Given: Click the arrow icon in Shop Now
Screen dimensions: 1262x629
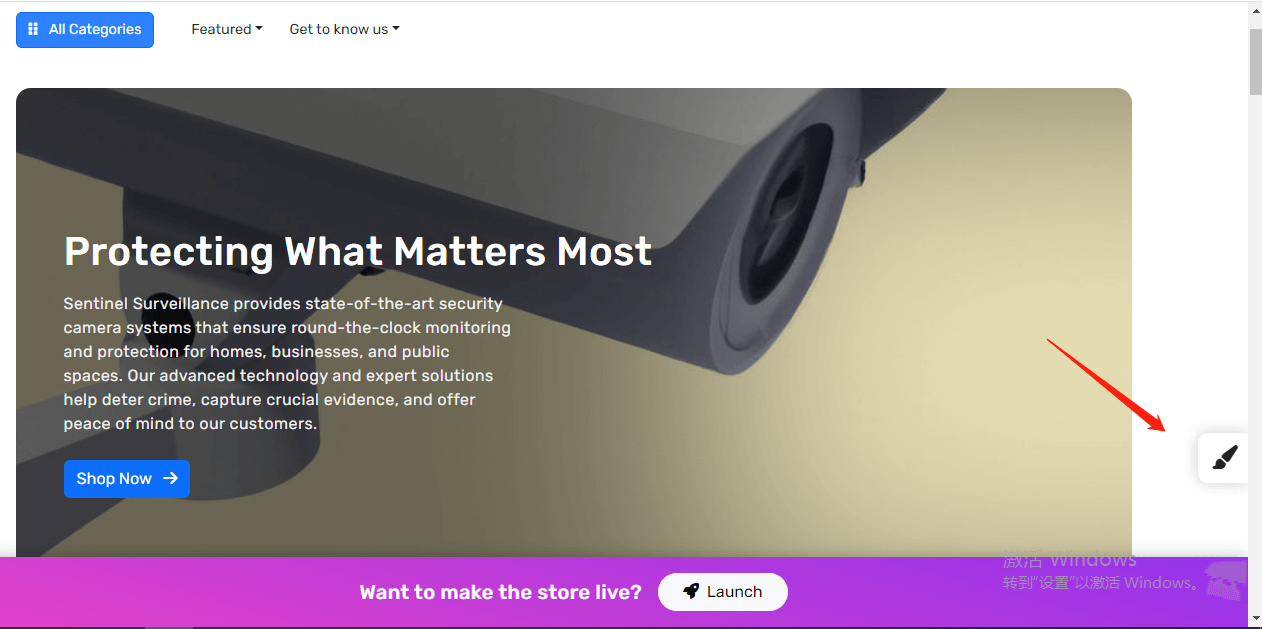Looking at the screenshot, I should (170, 479).
